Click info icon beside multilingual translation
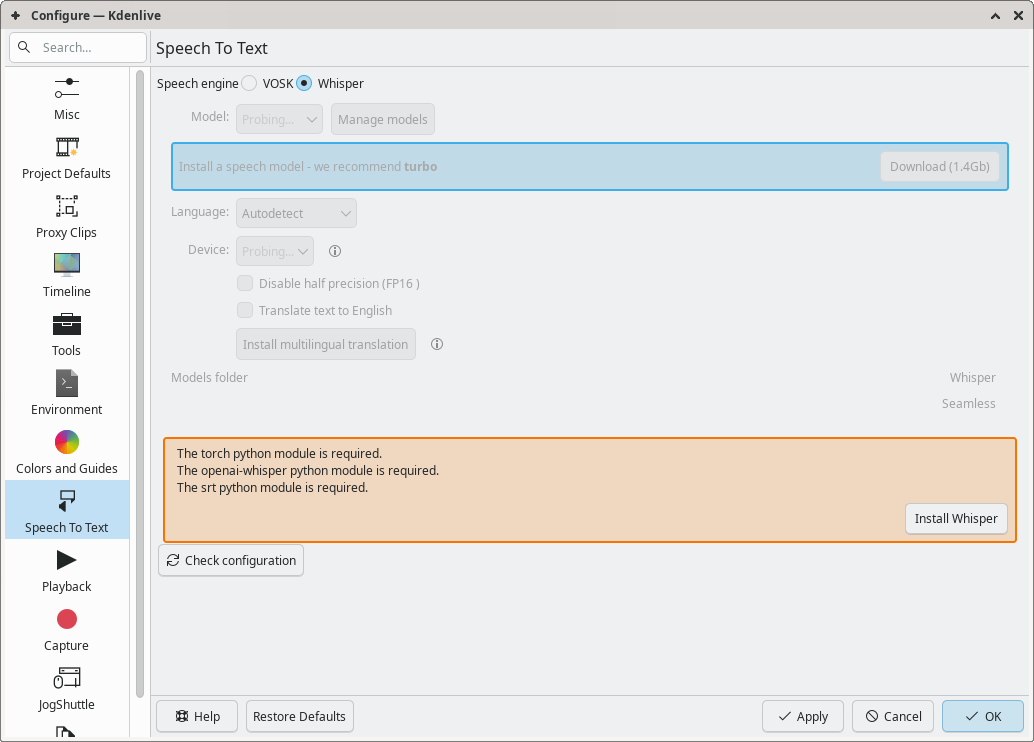The height and width of the screenshot is (742, 1034). [x=437, y=344]
